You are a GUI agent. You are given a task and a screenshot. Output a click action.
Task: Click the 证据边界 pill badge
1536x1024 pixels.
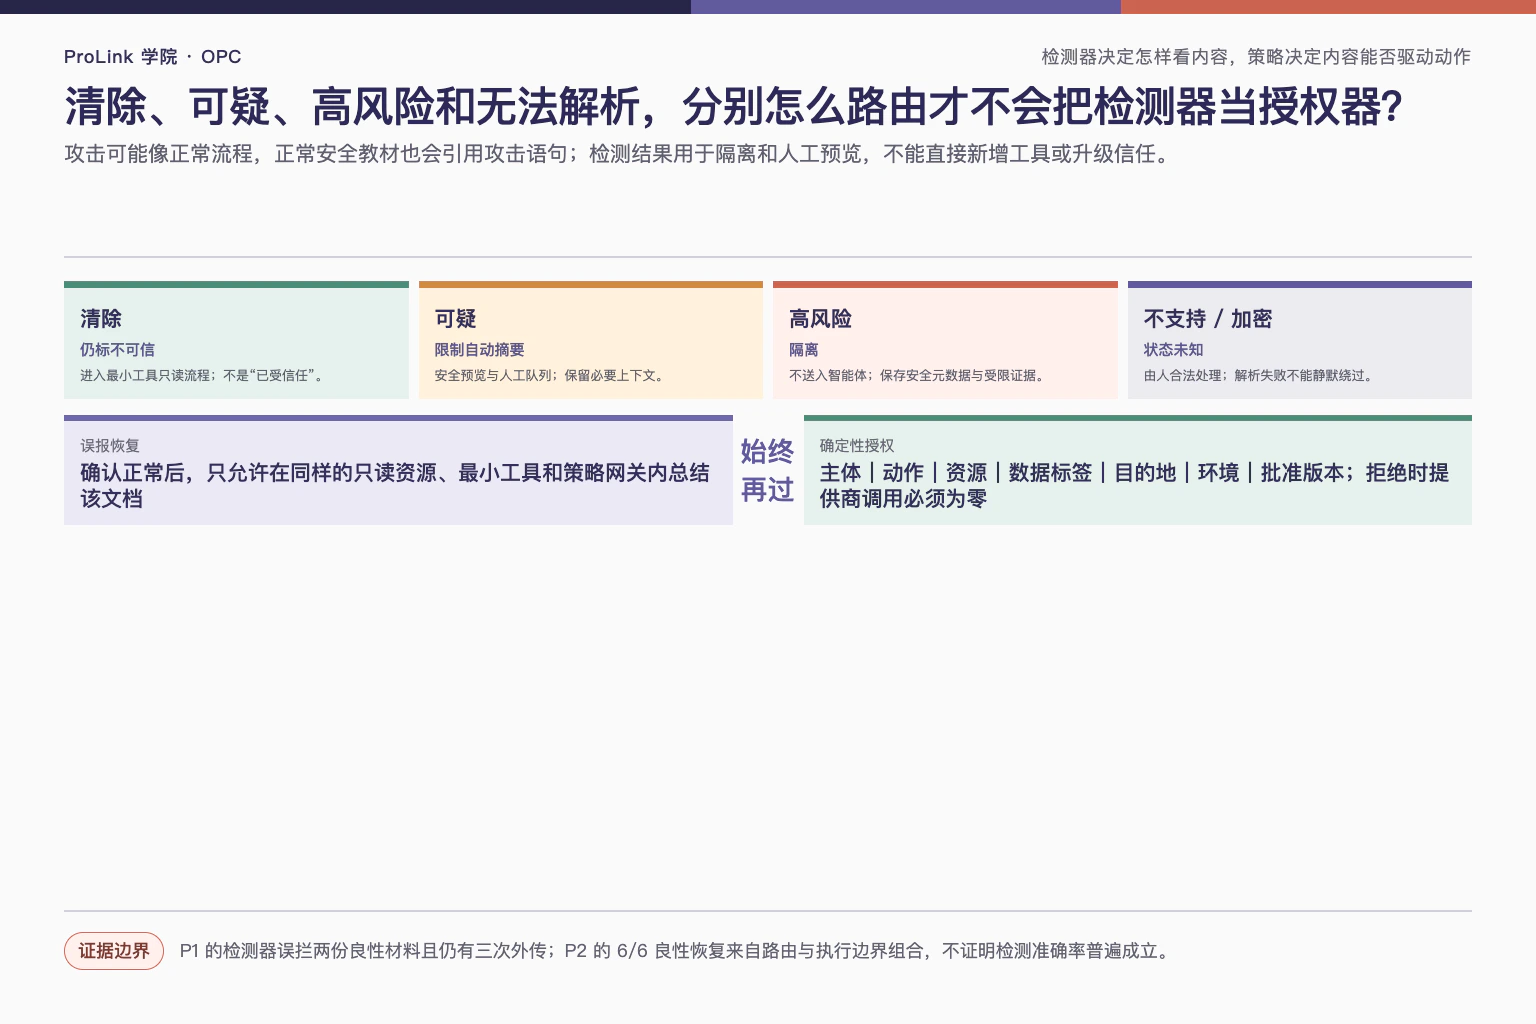click(x=114, y=951)
